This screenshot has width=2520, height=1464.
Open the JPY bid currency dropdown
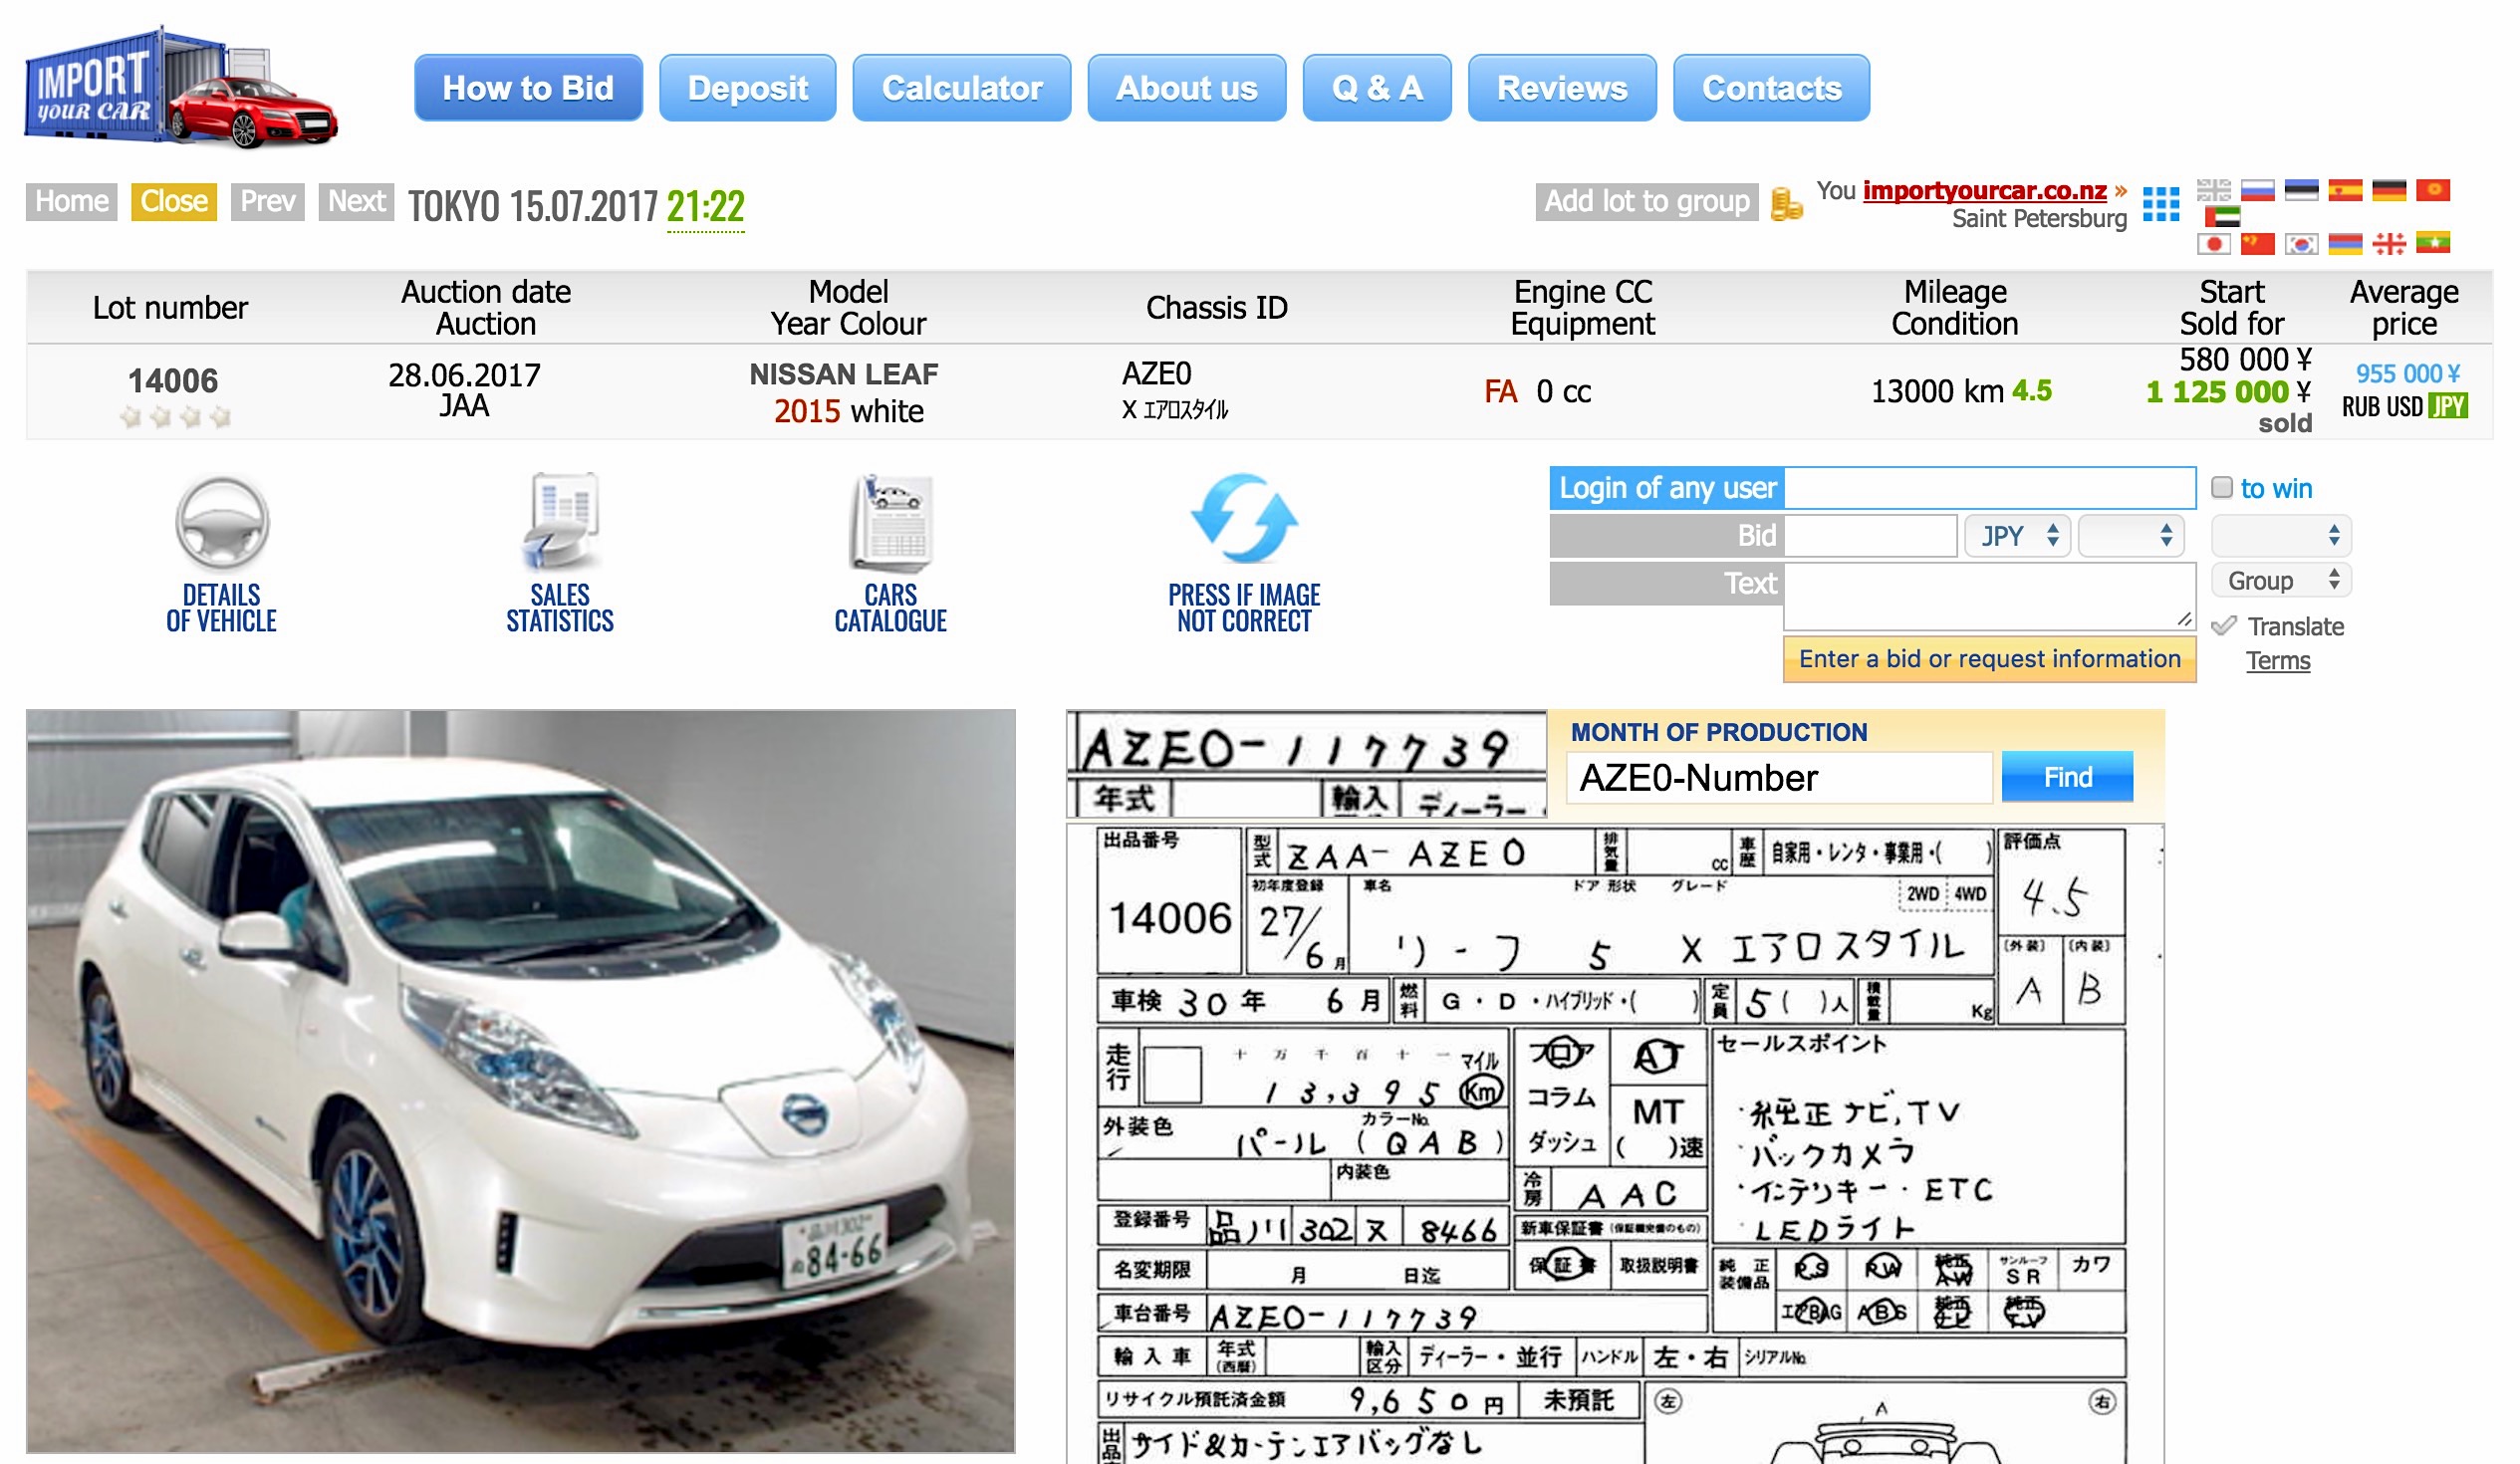click(2018, 536)
